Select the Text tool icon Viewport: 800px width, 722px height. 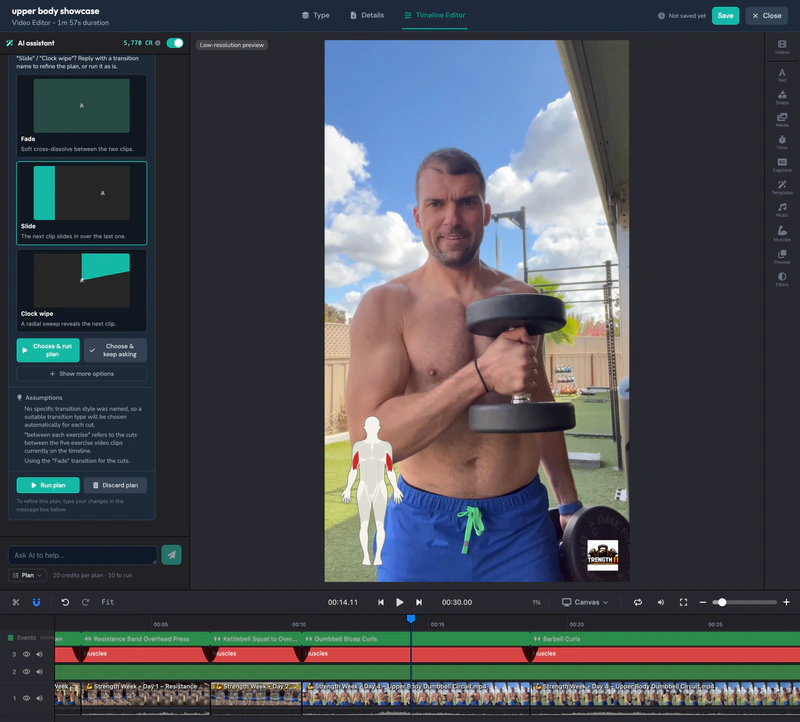click(782, 75)
